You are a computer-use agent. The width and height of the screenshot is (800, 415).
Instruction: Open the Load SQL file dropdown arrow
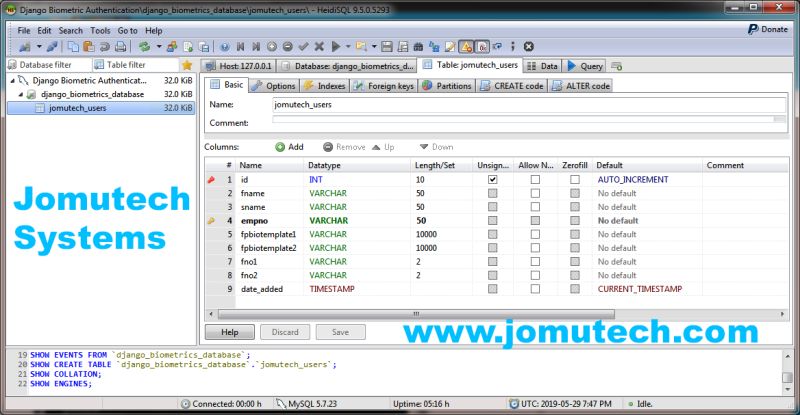[x=374, y=47]
